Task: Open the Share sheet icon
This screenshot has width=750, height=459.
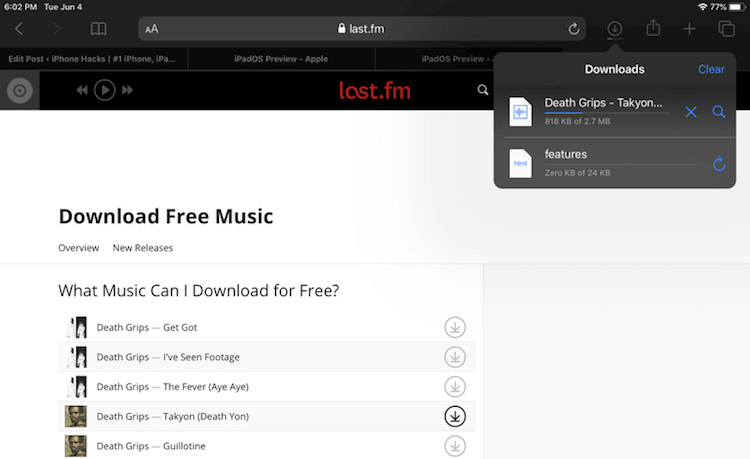Action: point(653,28)
